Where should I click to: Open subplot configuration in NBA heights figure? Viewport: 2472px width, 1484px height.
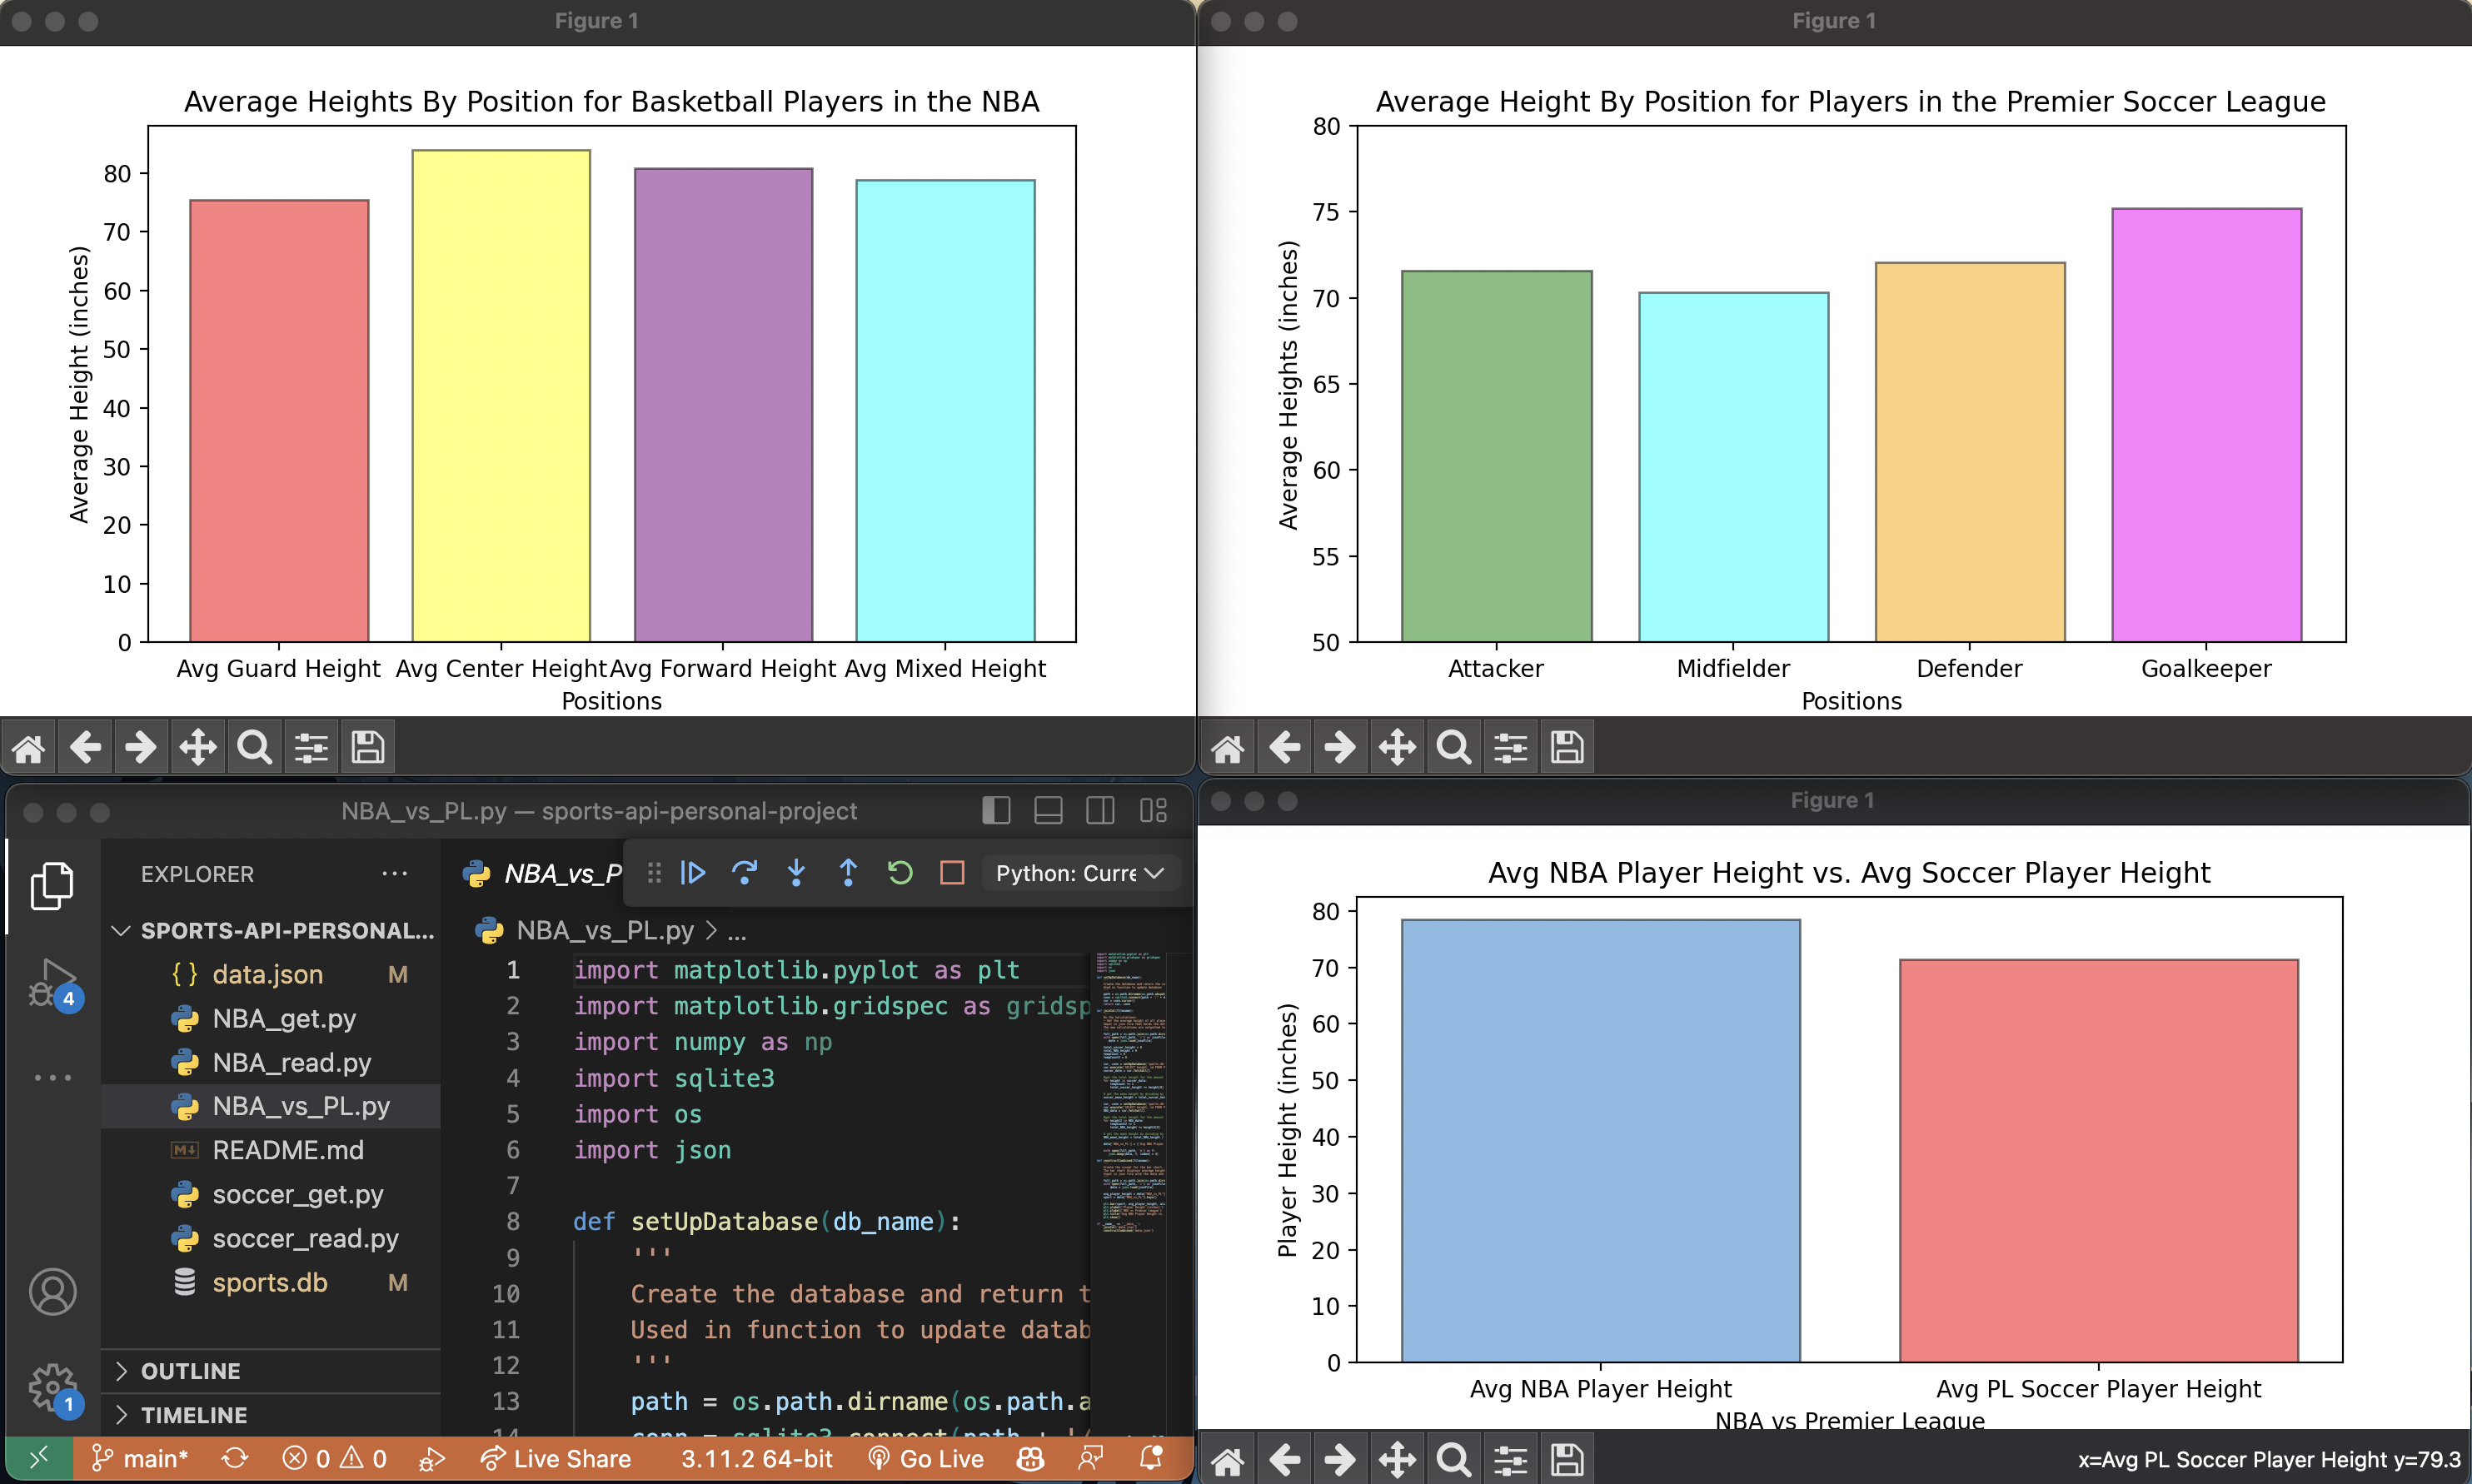click(311, 747)
